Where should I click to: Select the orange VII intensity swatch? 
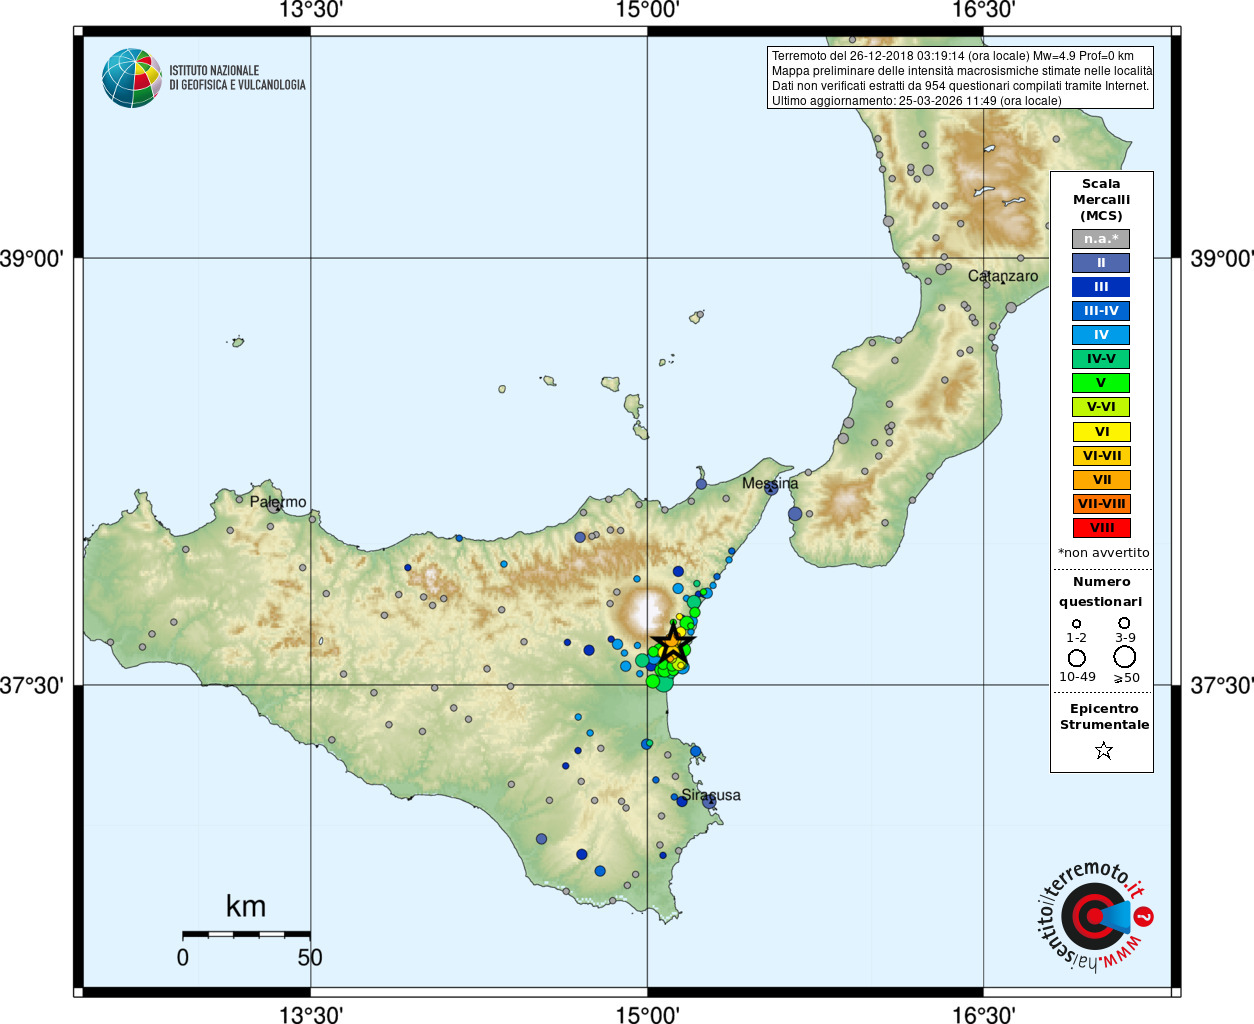point(1101,480)
